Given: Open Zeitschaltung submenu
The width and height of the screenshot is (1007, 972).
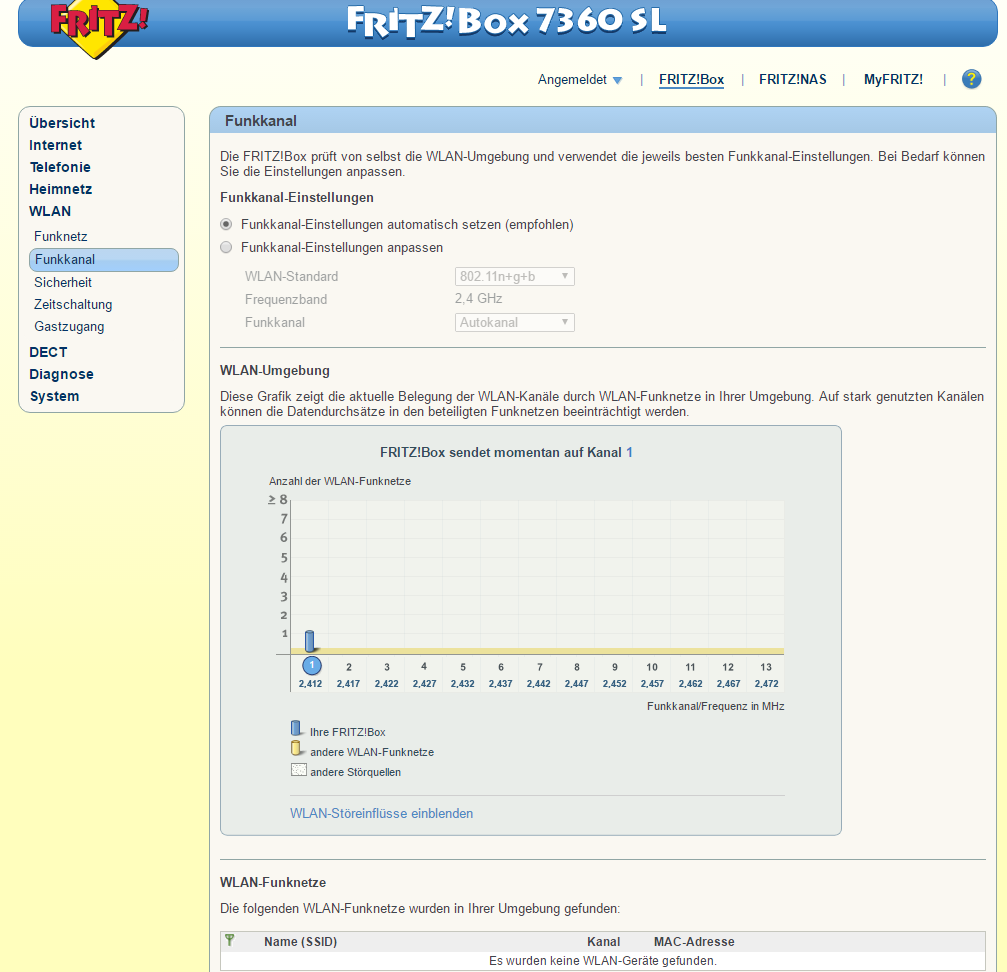Looking at the screenshot, I should [x=73, y=304].
